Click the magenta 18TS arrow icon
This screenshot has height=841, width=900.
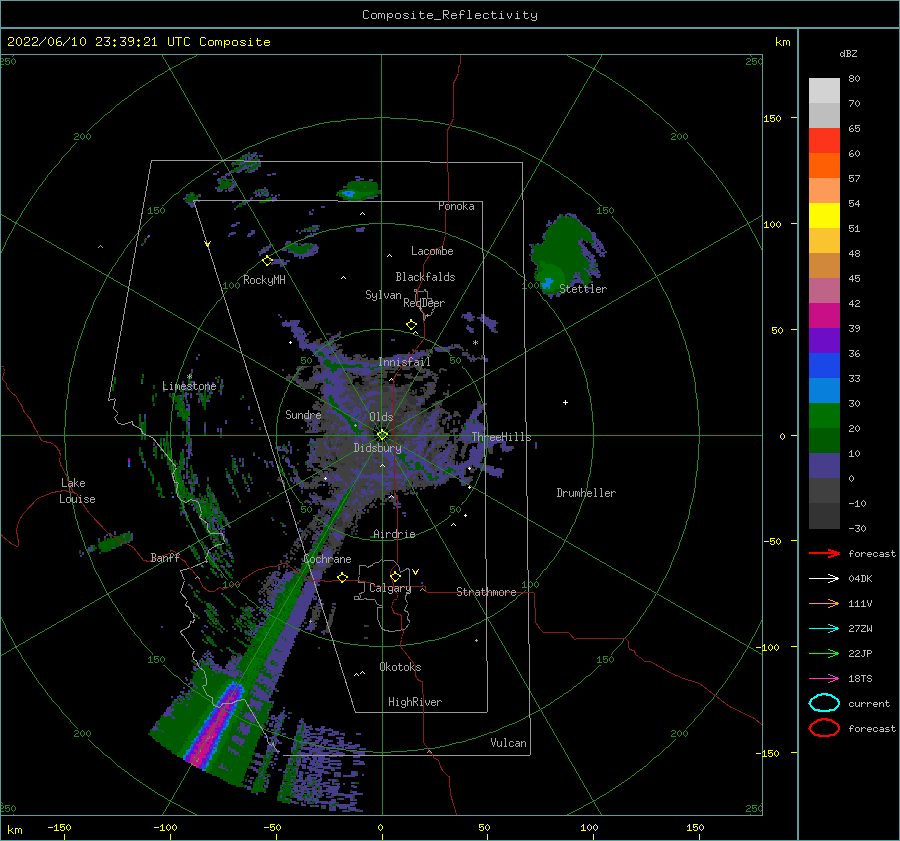[x=824, y=679]
